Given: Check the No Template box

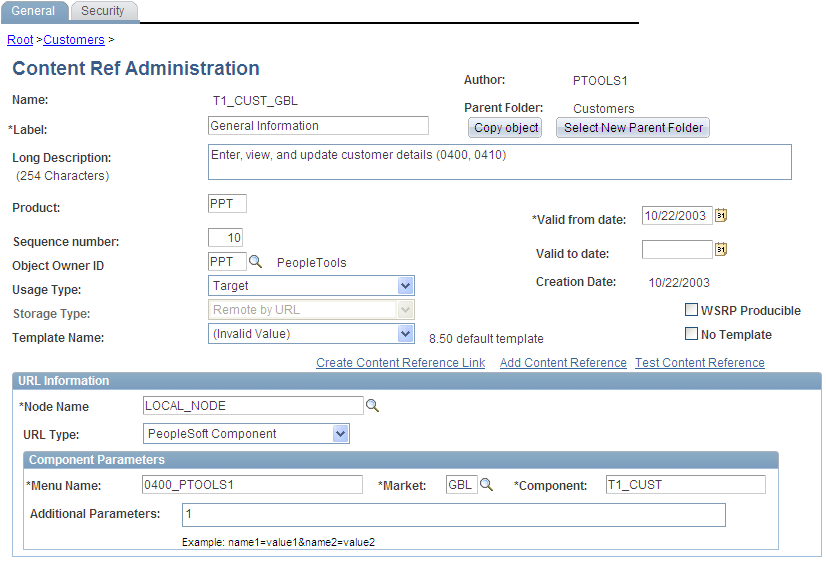Looking at the screenshot, I should point(691,334).
